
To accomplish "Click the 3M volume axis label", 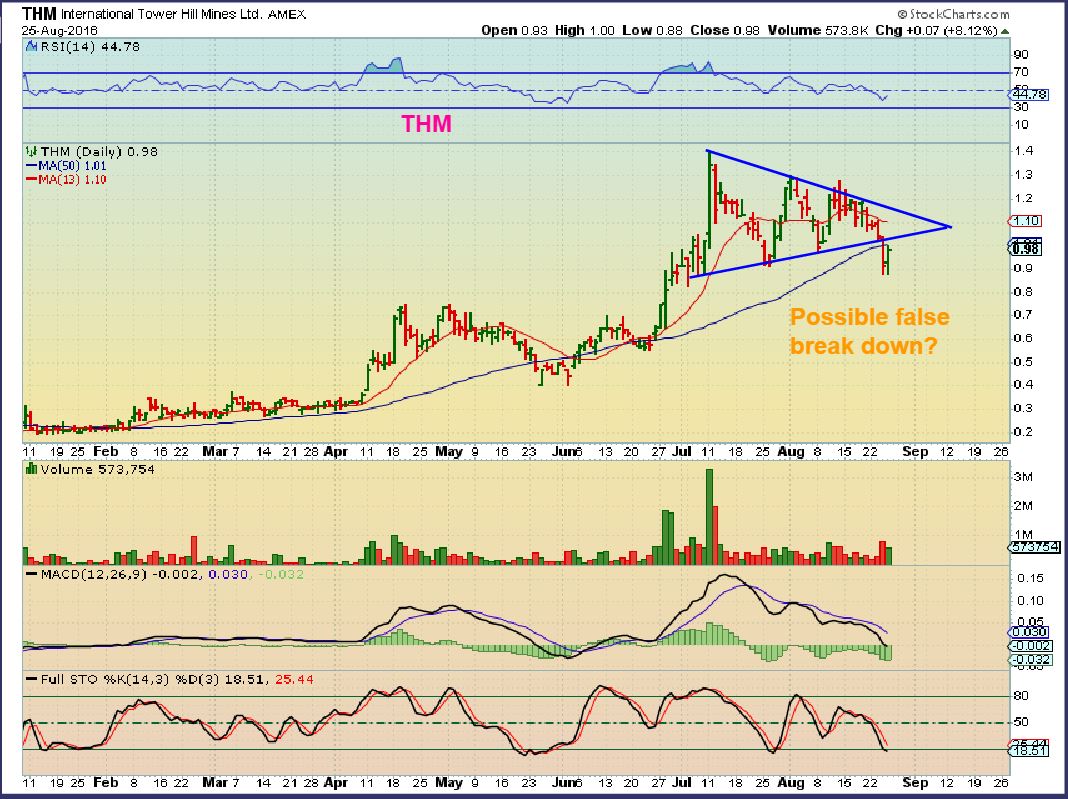I will [1023, 477].
